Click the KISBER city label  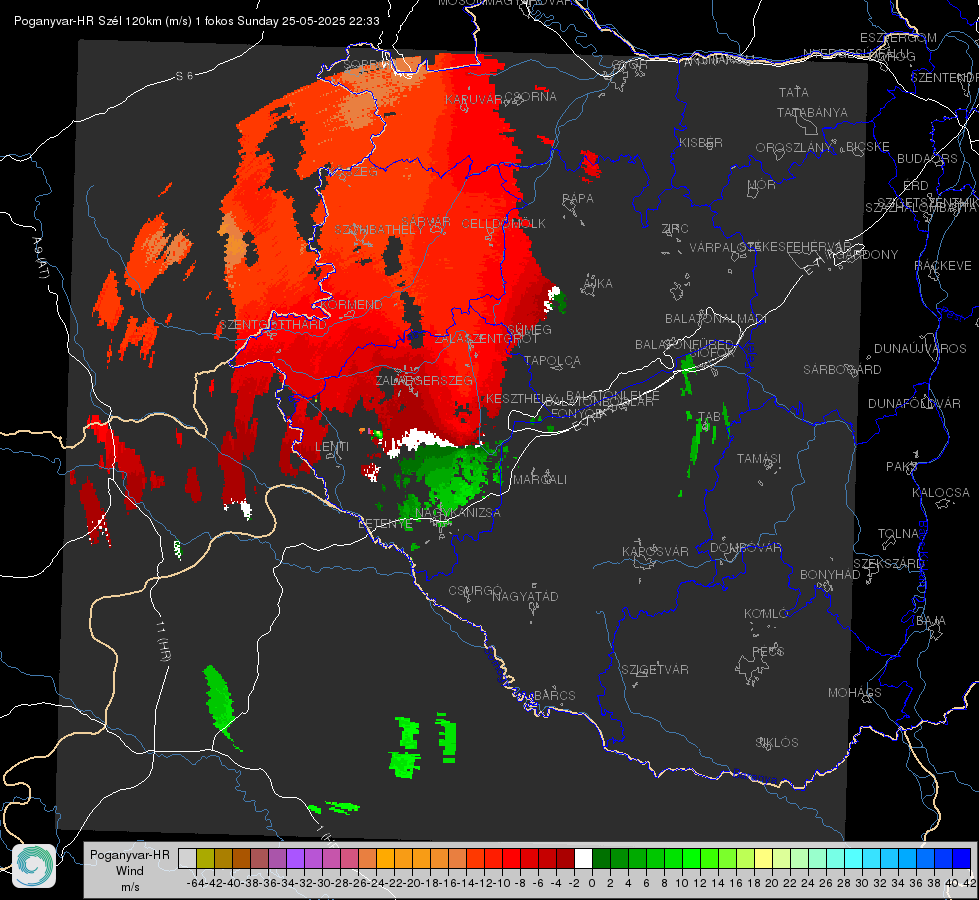(x=701, y=142)
